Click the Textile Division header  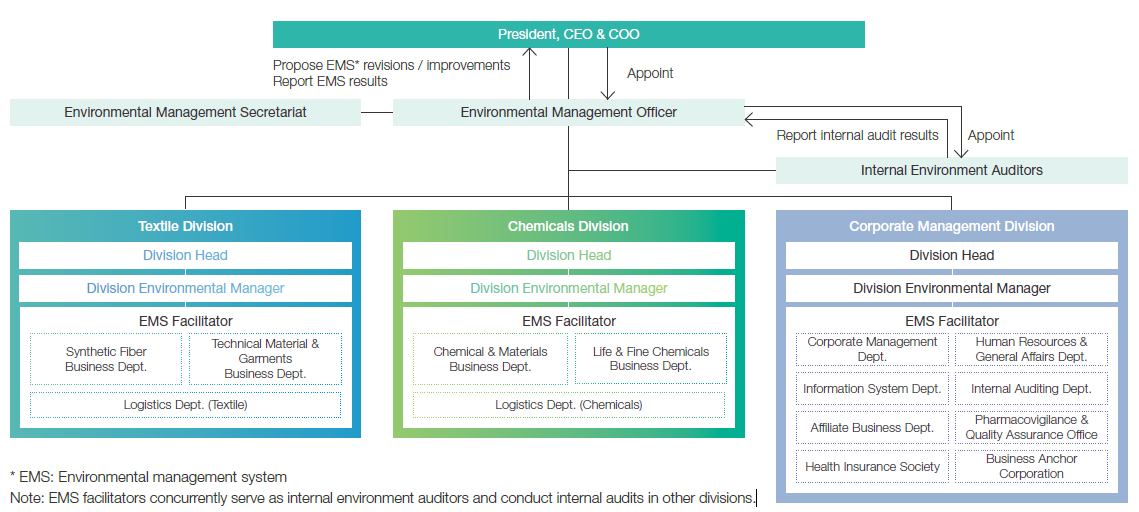(185, 226)
